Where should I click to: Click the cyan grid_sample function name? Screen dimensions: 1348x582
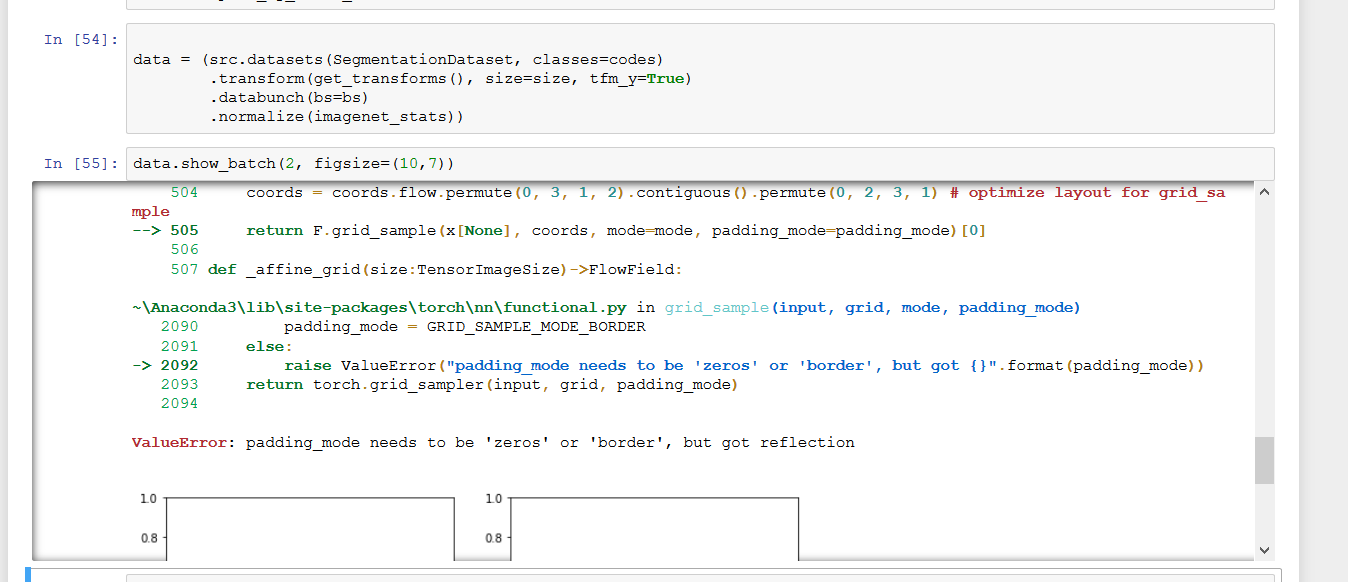[716, 308]
